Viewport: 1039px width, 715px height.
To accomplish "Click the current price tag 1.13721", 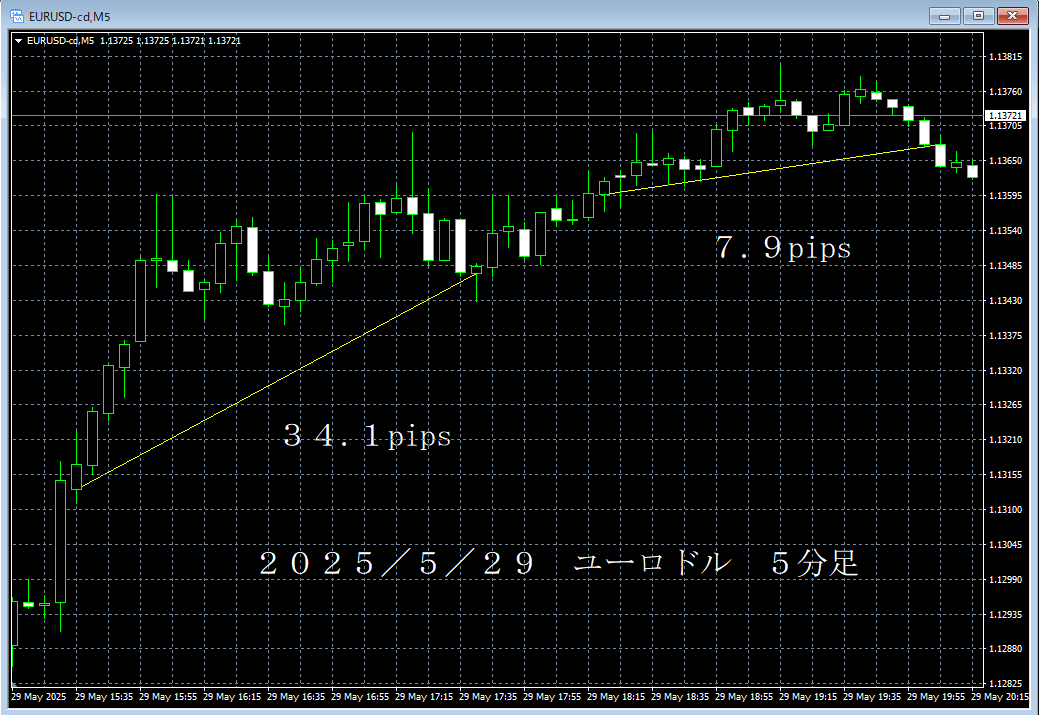I will pos(1004,116).
